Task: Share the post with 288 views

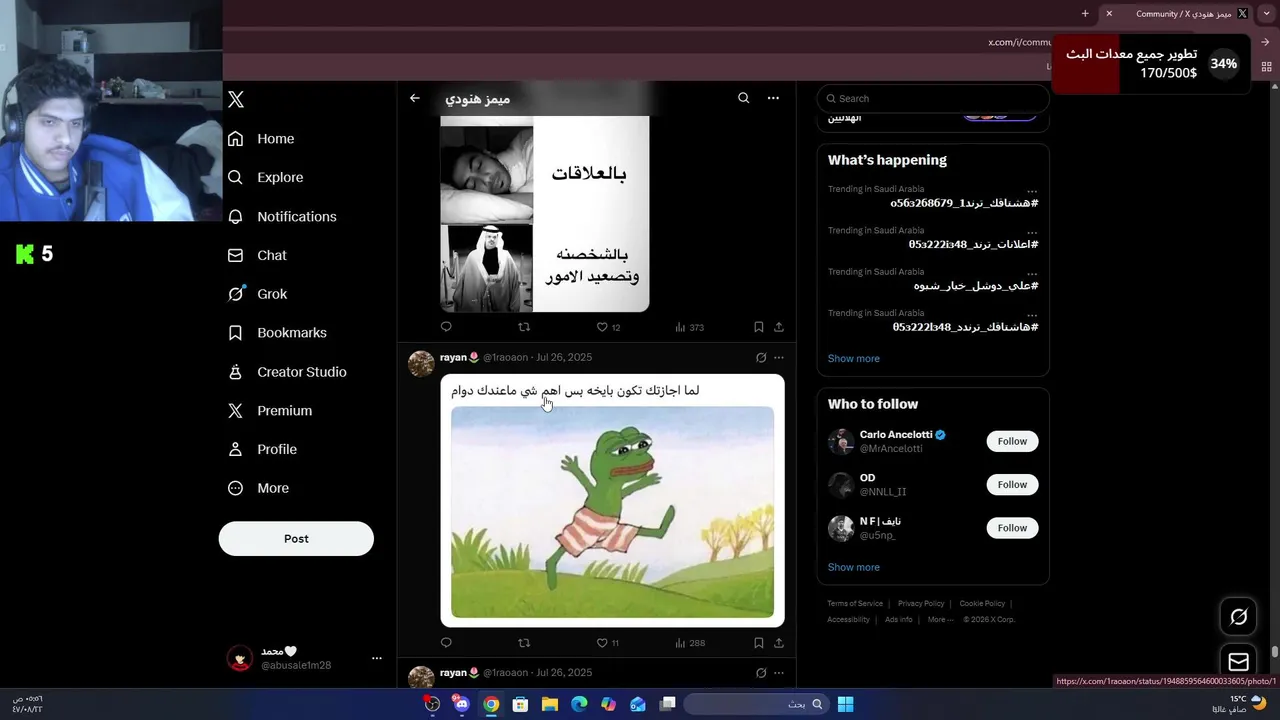Action: (779, 643)
